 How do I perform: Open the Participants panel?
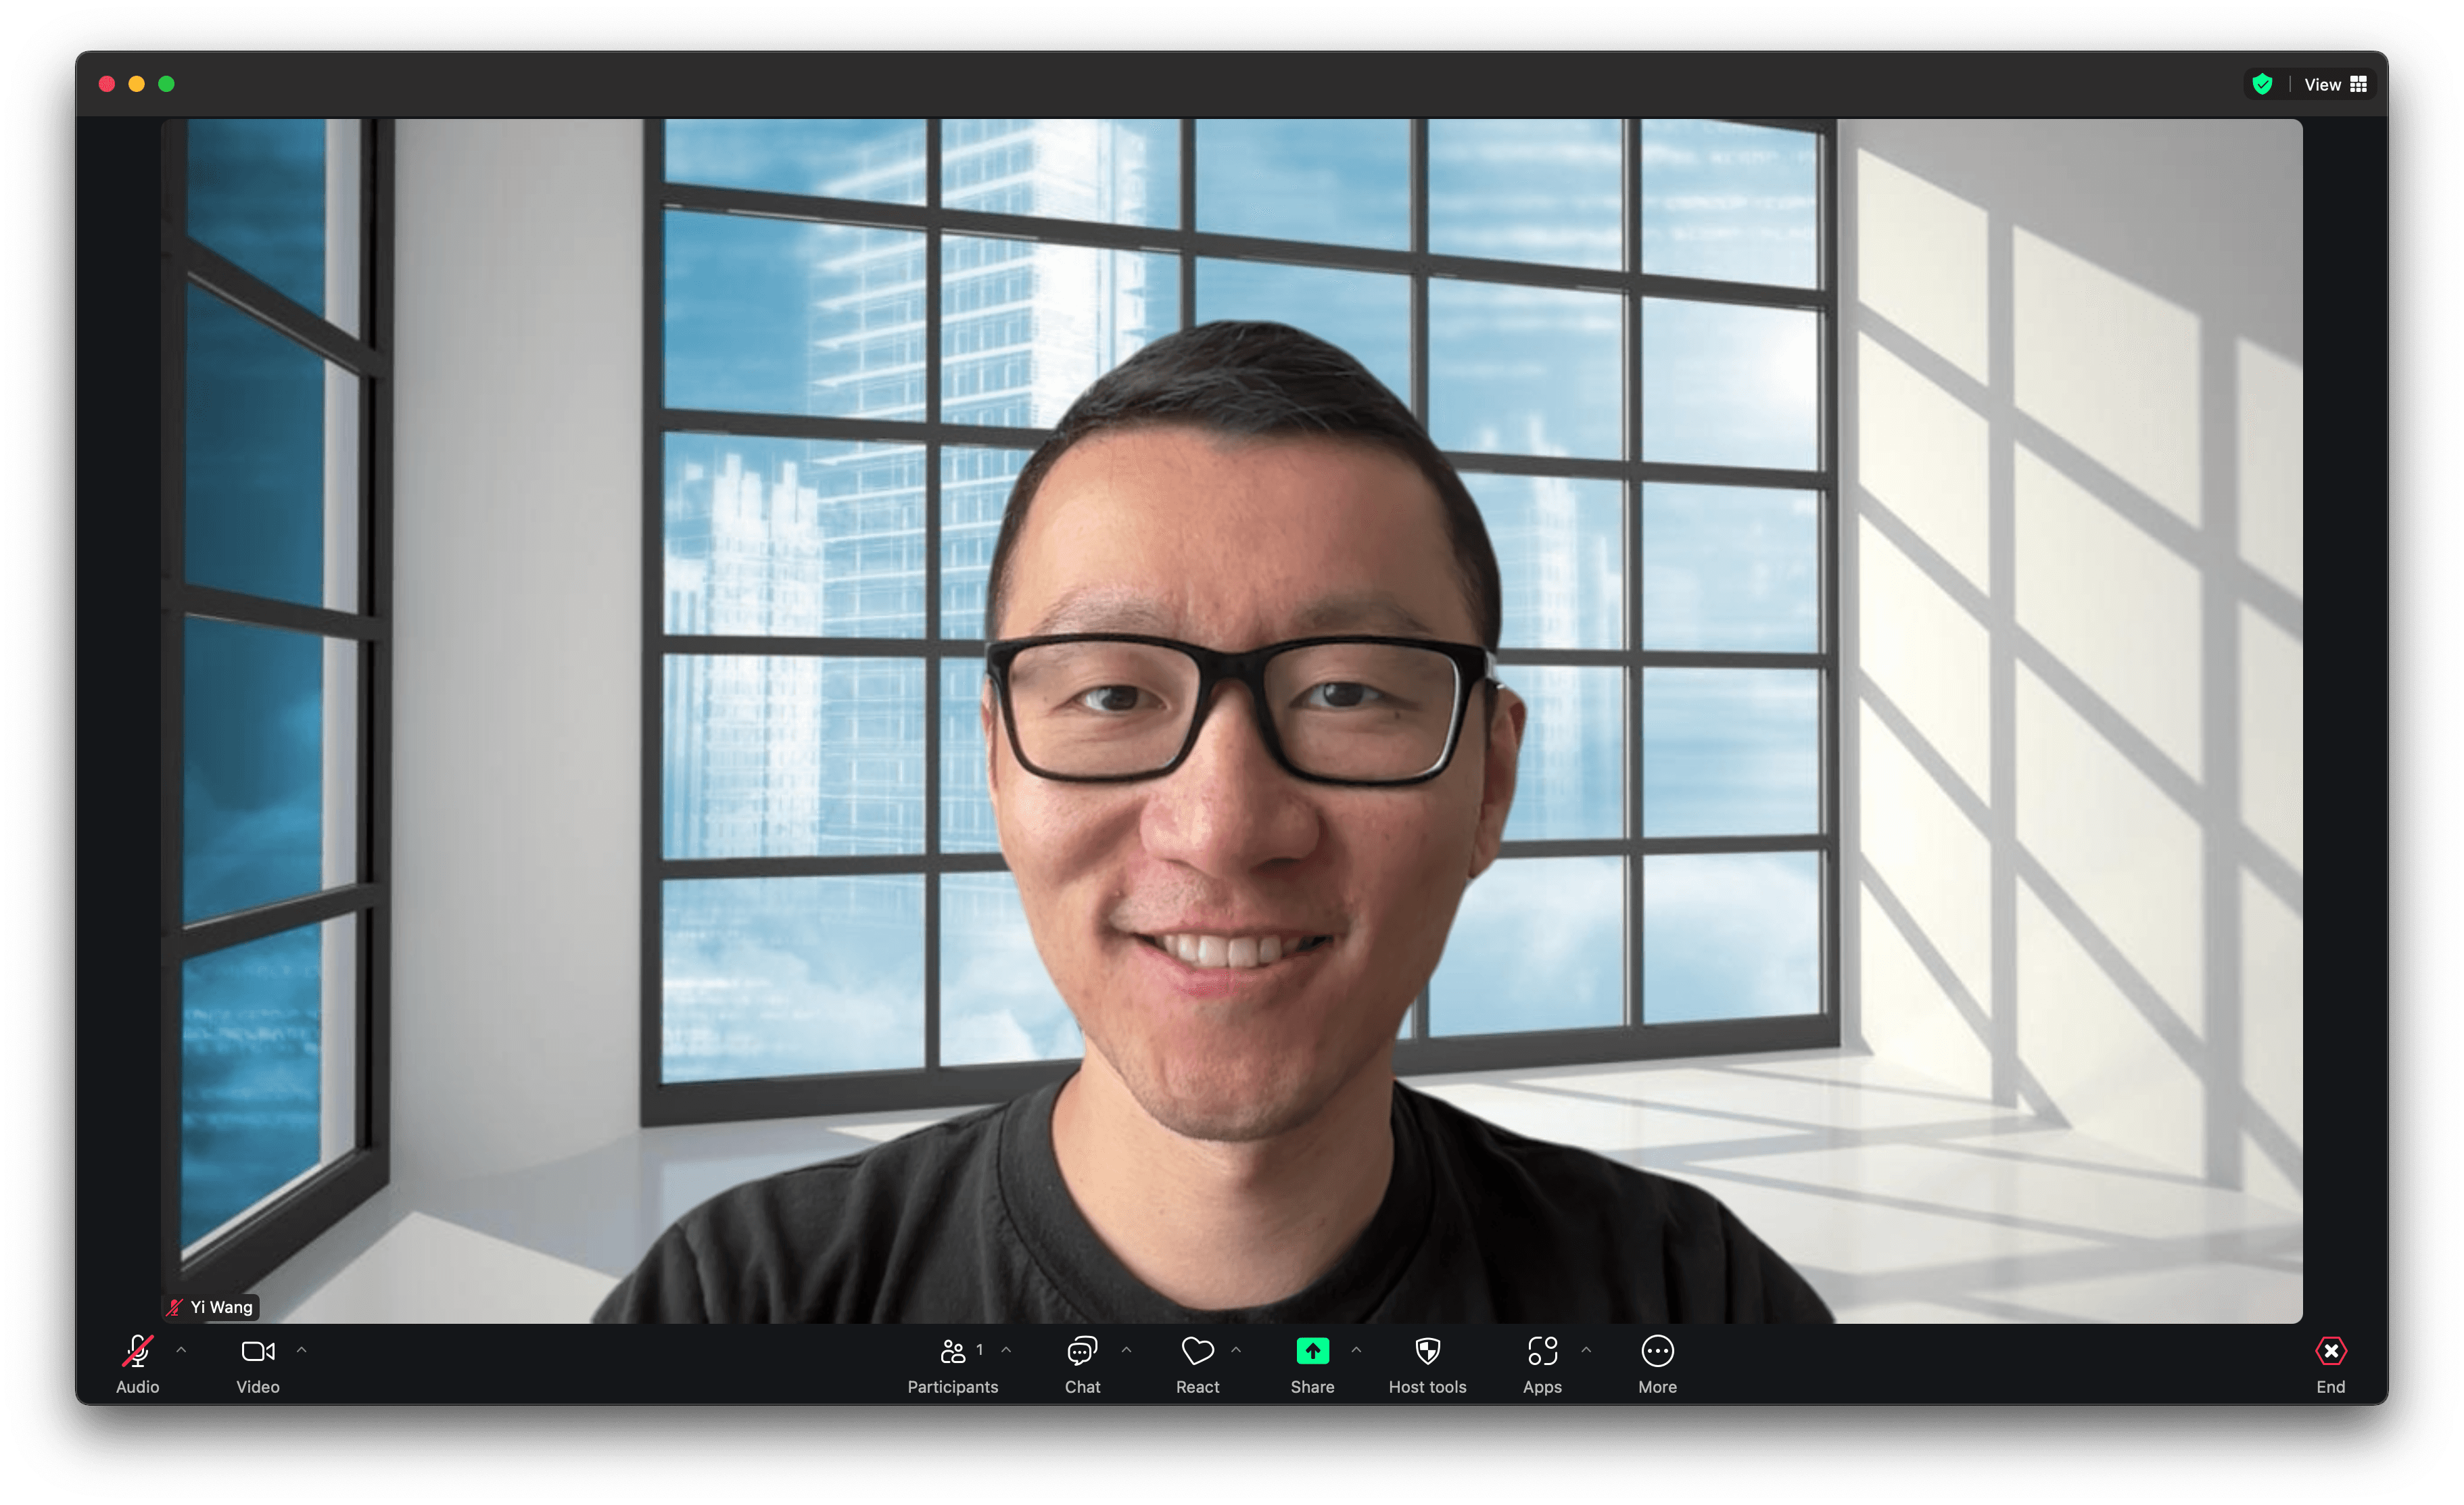[952, 1364]
